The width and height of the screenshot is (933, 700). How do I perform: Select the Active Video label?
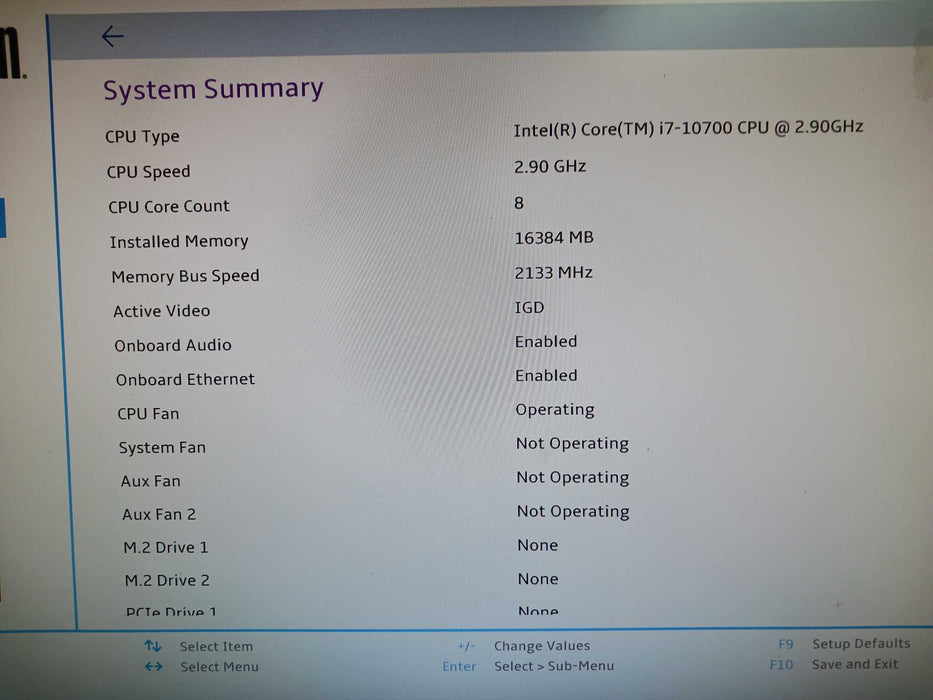coord(162,311)
